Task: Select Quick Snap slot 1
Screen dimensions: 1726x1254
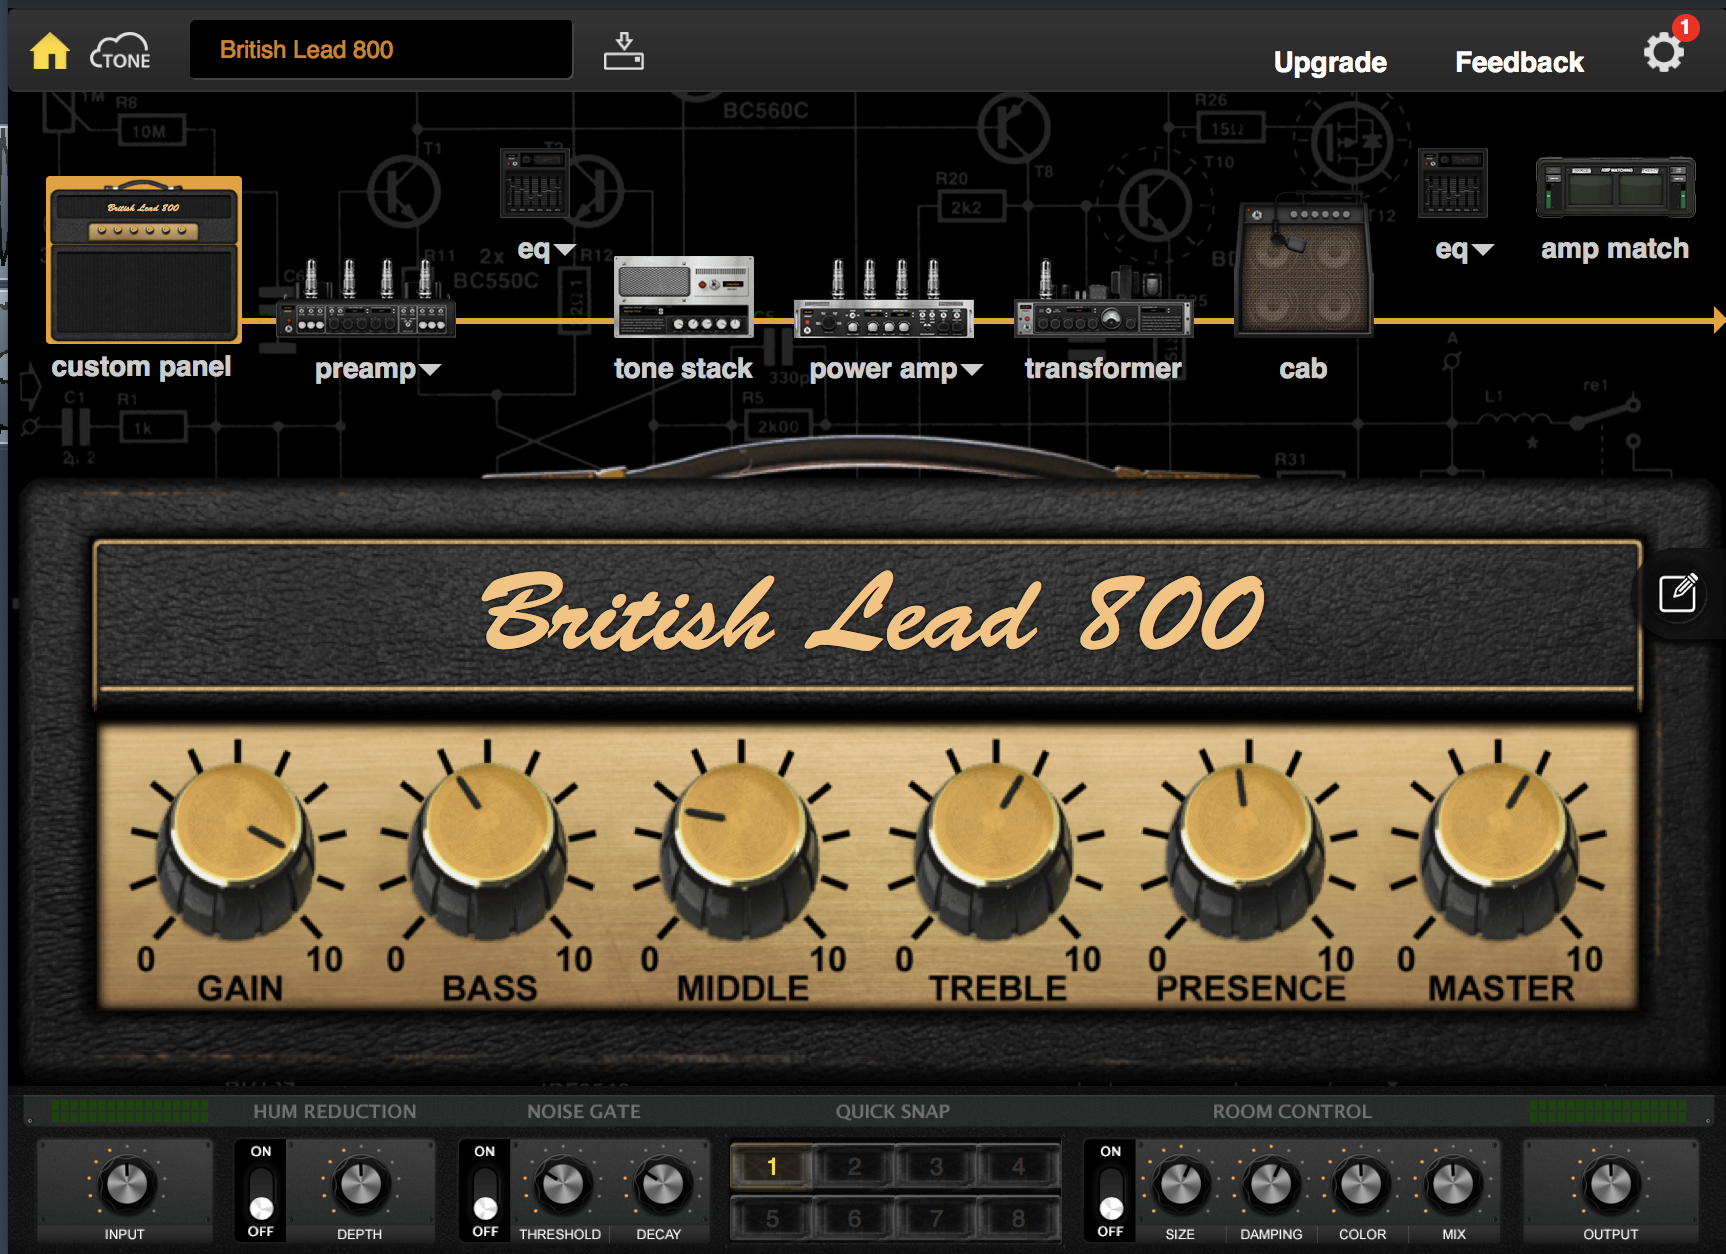Action: tap(772, 1166)
